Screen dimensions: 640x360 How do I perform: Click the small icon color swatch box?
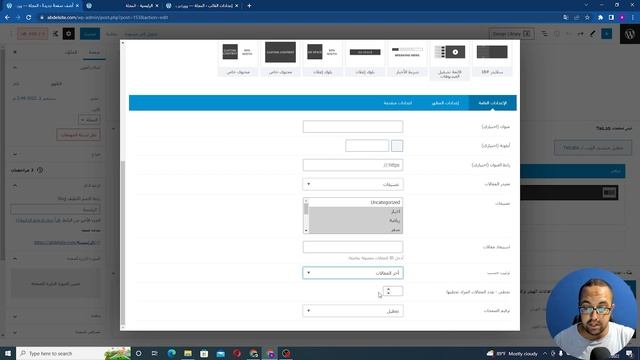tap(397, 146)
